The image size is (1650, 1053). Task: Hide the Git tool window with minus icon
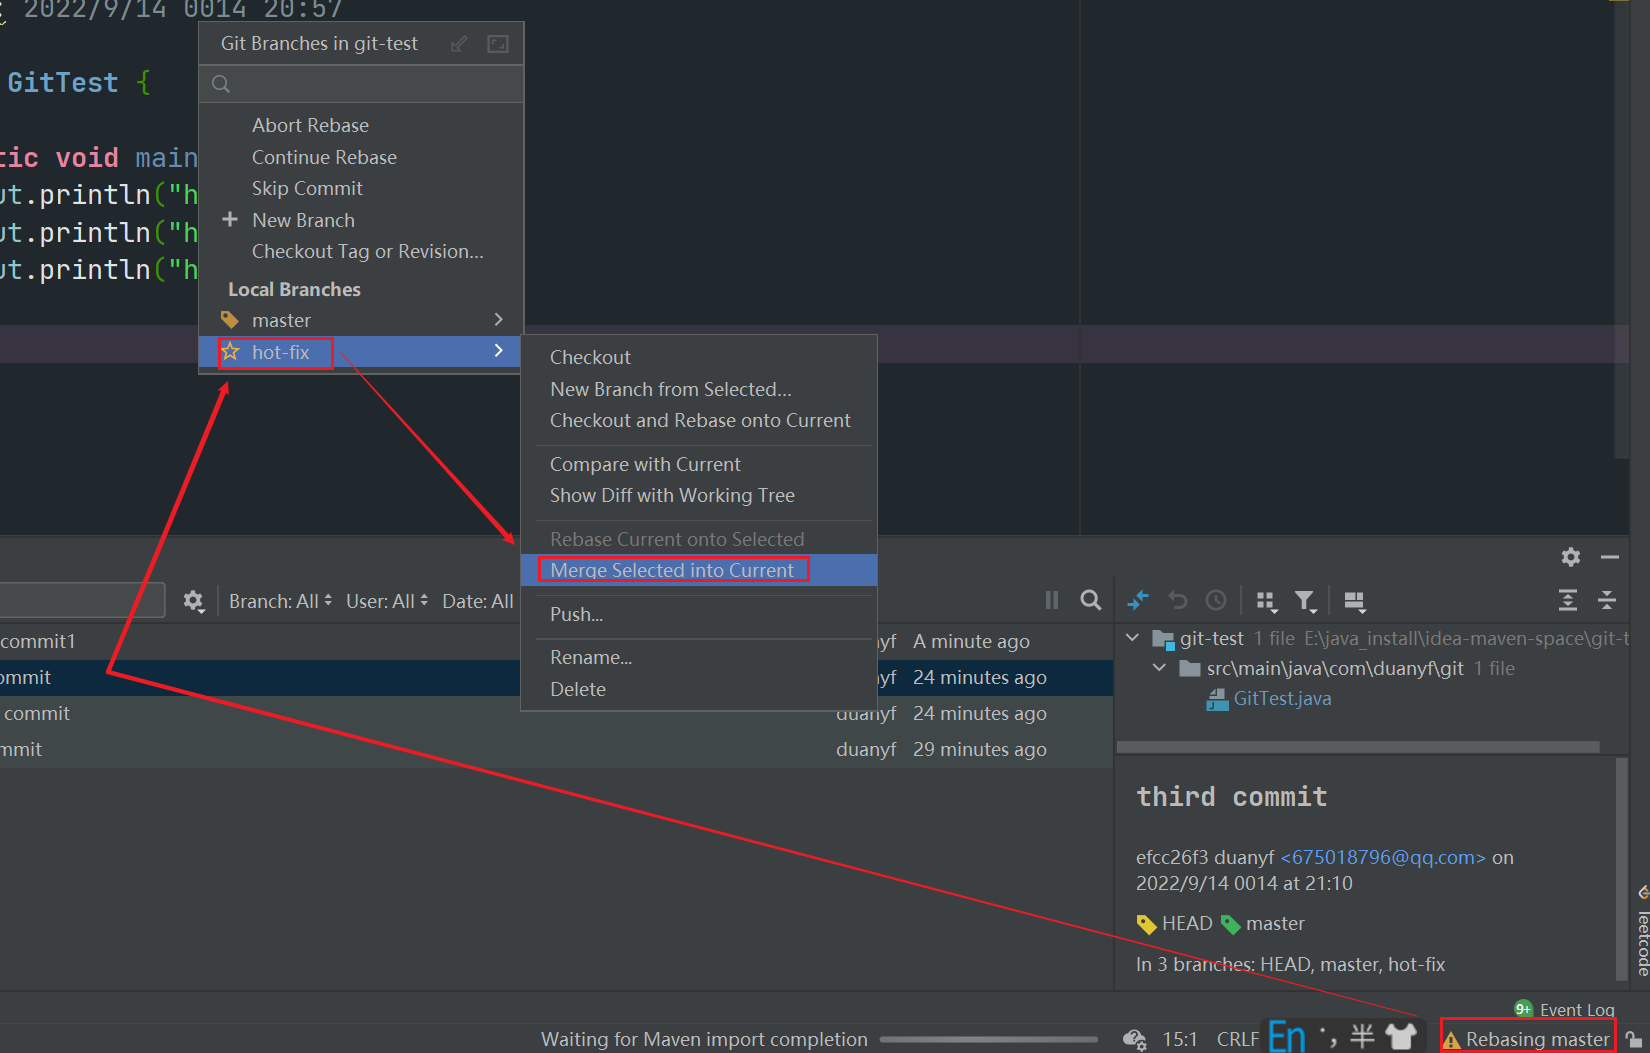(x=1610, y=557)
